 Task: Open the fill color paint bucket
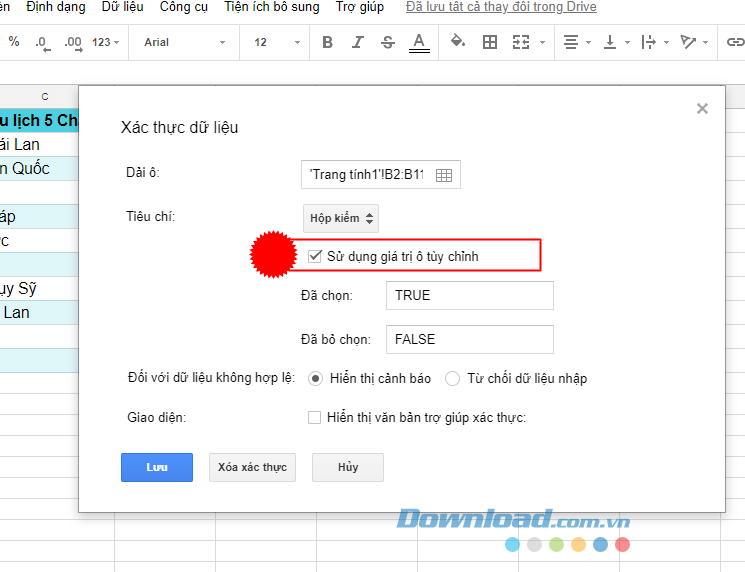coord(458,41)
